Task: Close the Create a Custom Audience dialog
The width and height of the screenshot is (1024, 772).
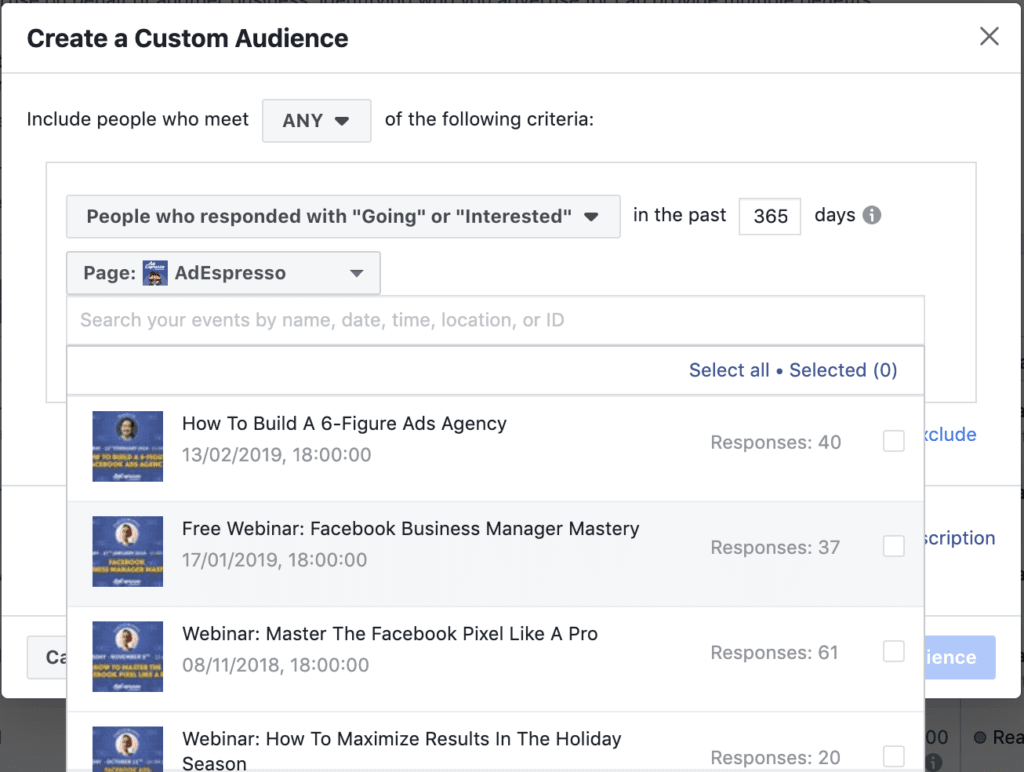Action: point(989,36)
